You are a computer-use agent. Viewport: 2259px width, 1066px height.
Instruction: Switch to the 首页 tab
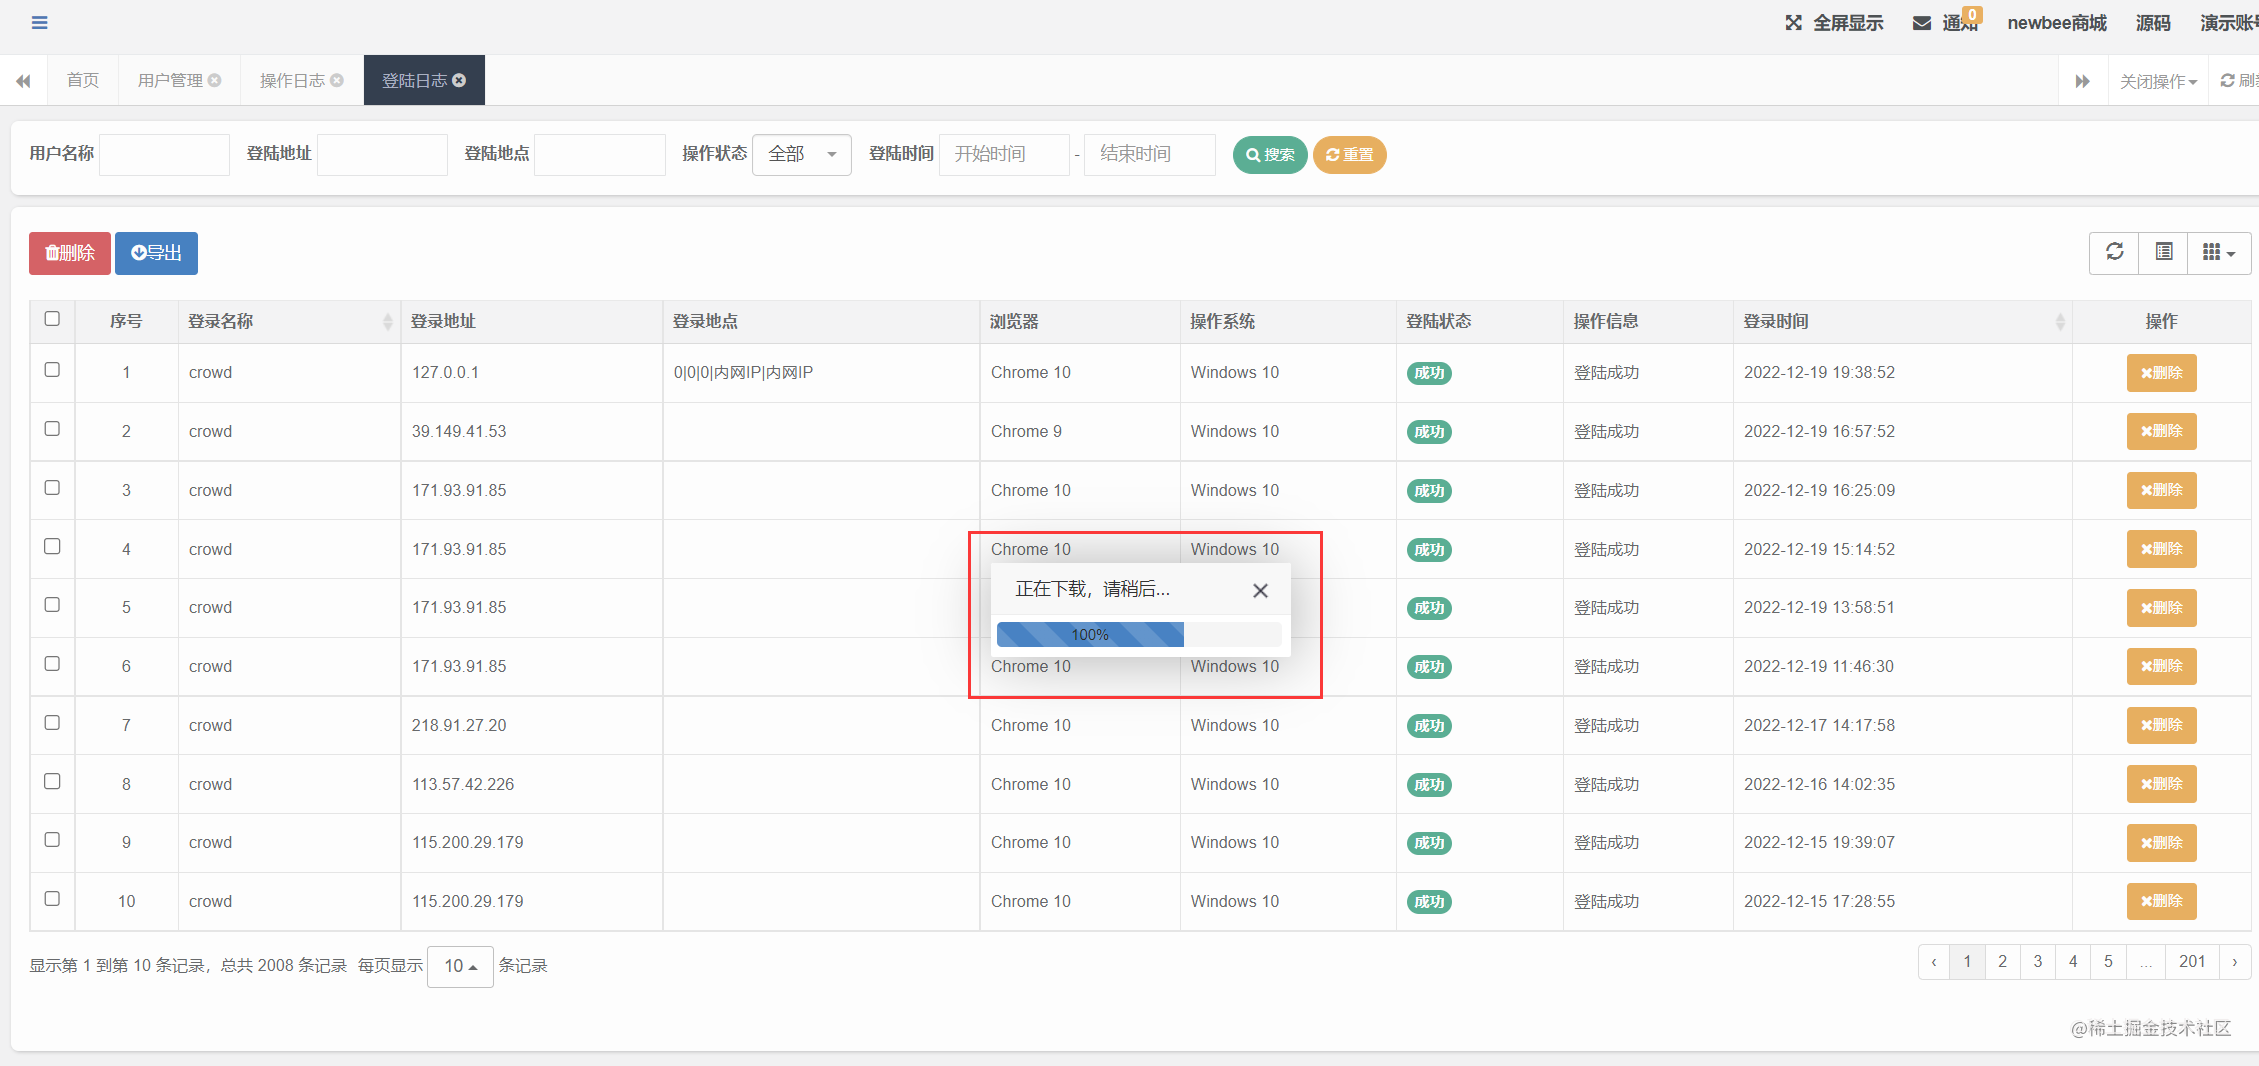[x=83, y=80]
